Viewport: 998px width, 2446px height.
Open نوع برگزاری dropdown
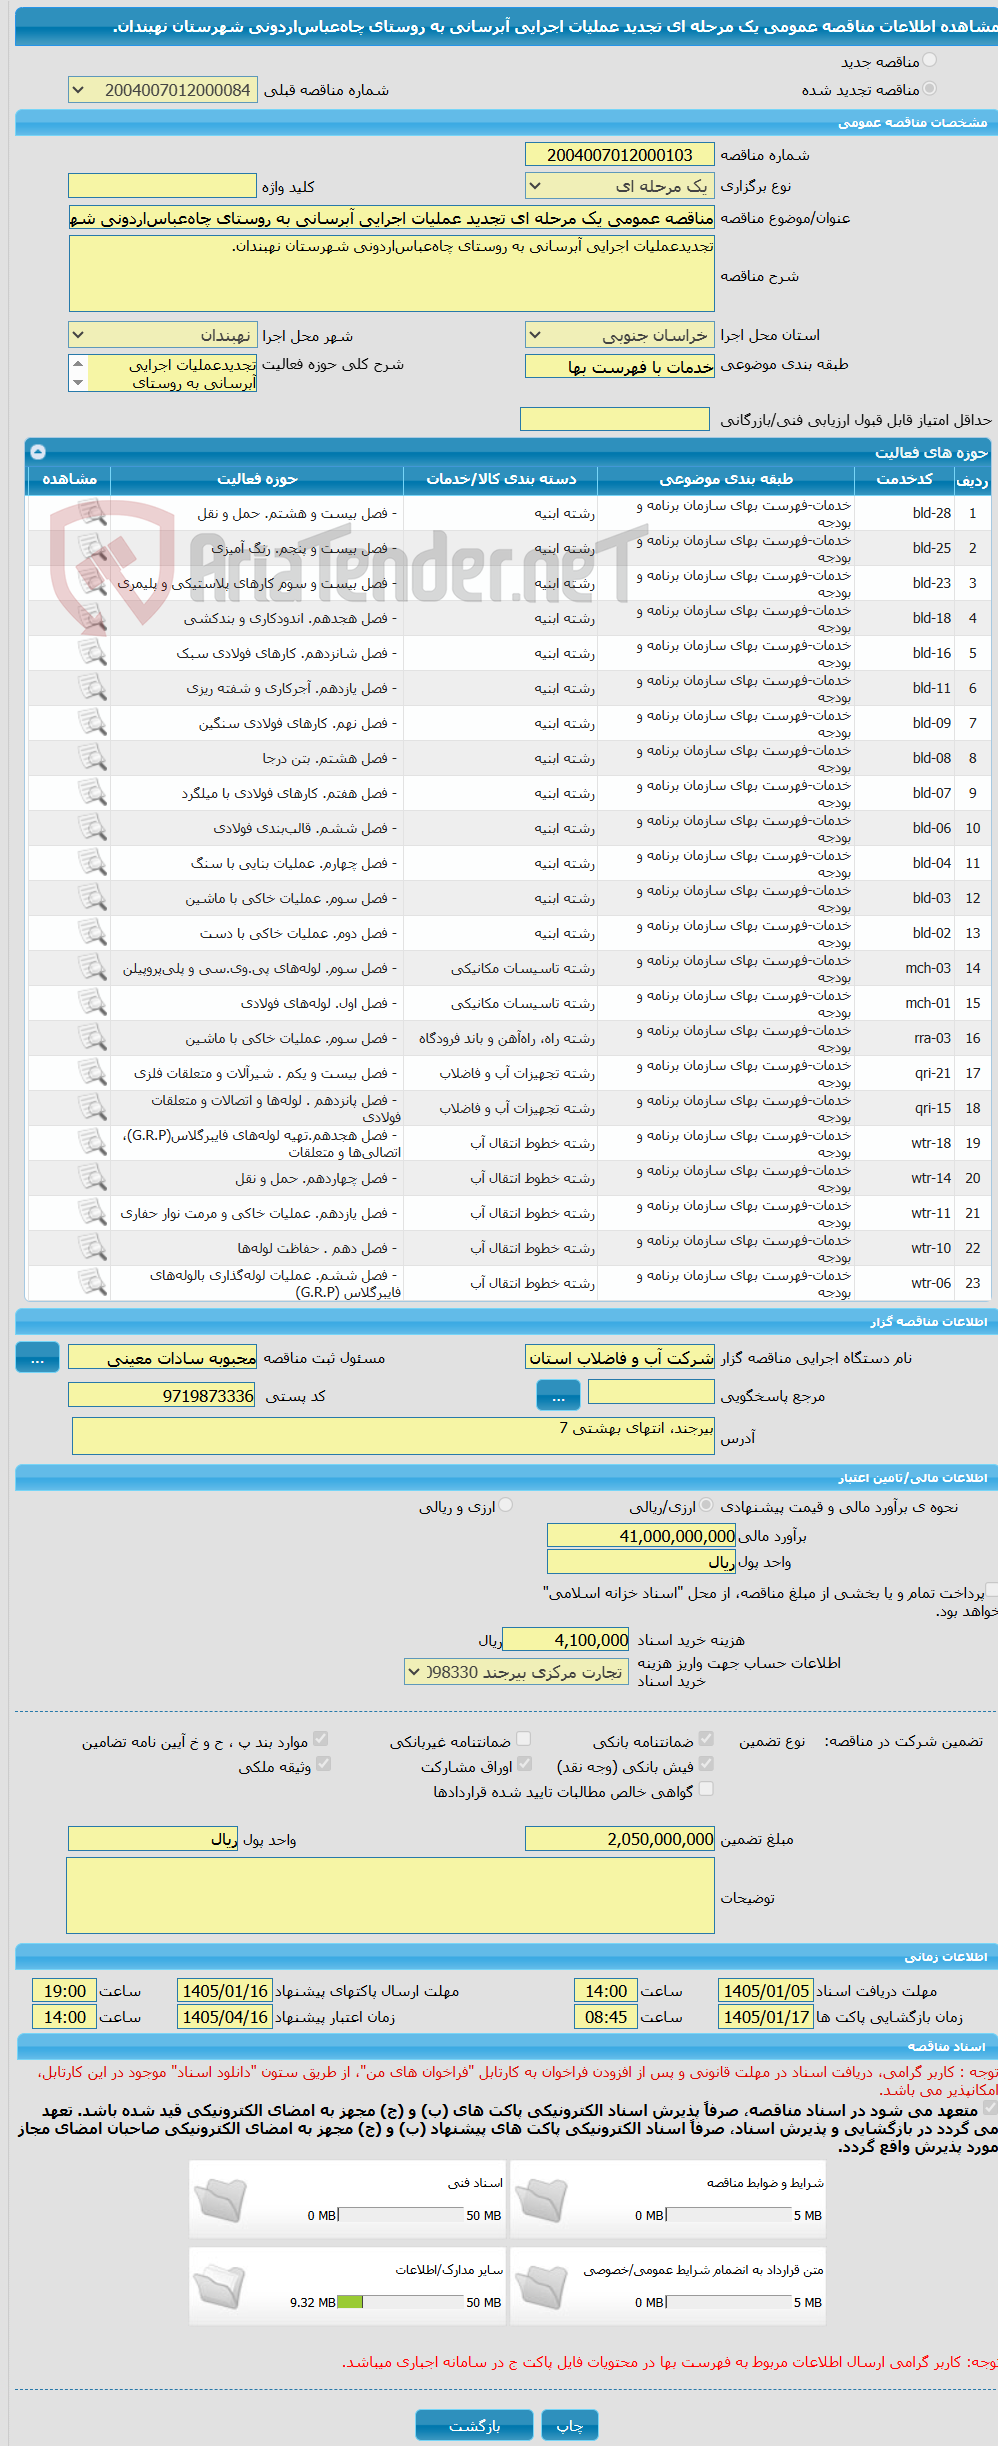620,186
